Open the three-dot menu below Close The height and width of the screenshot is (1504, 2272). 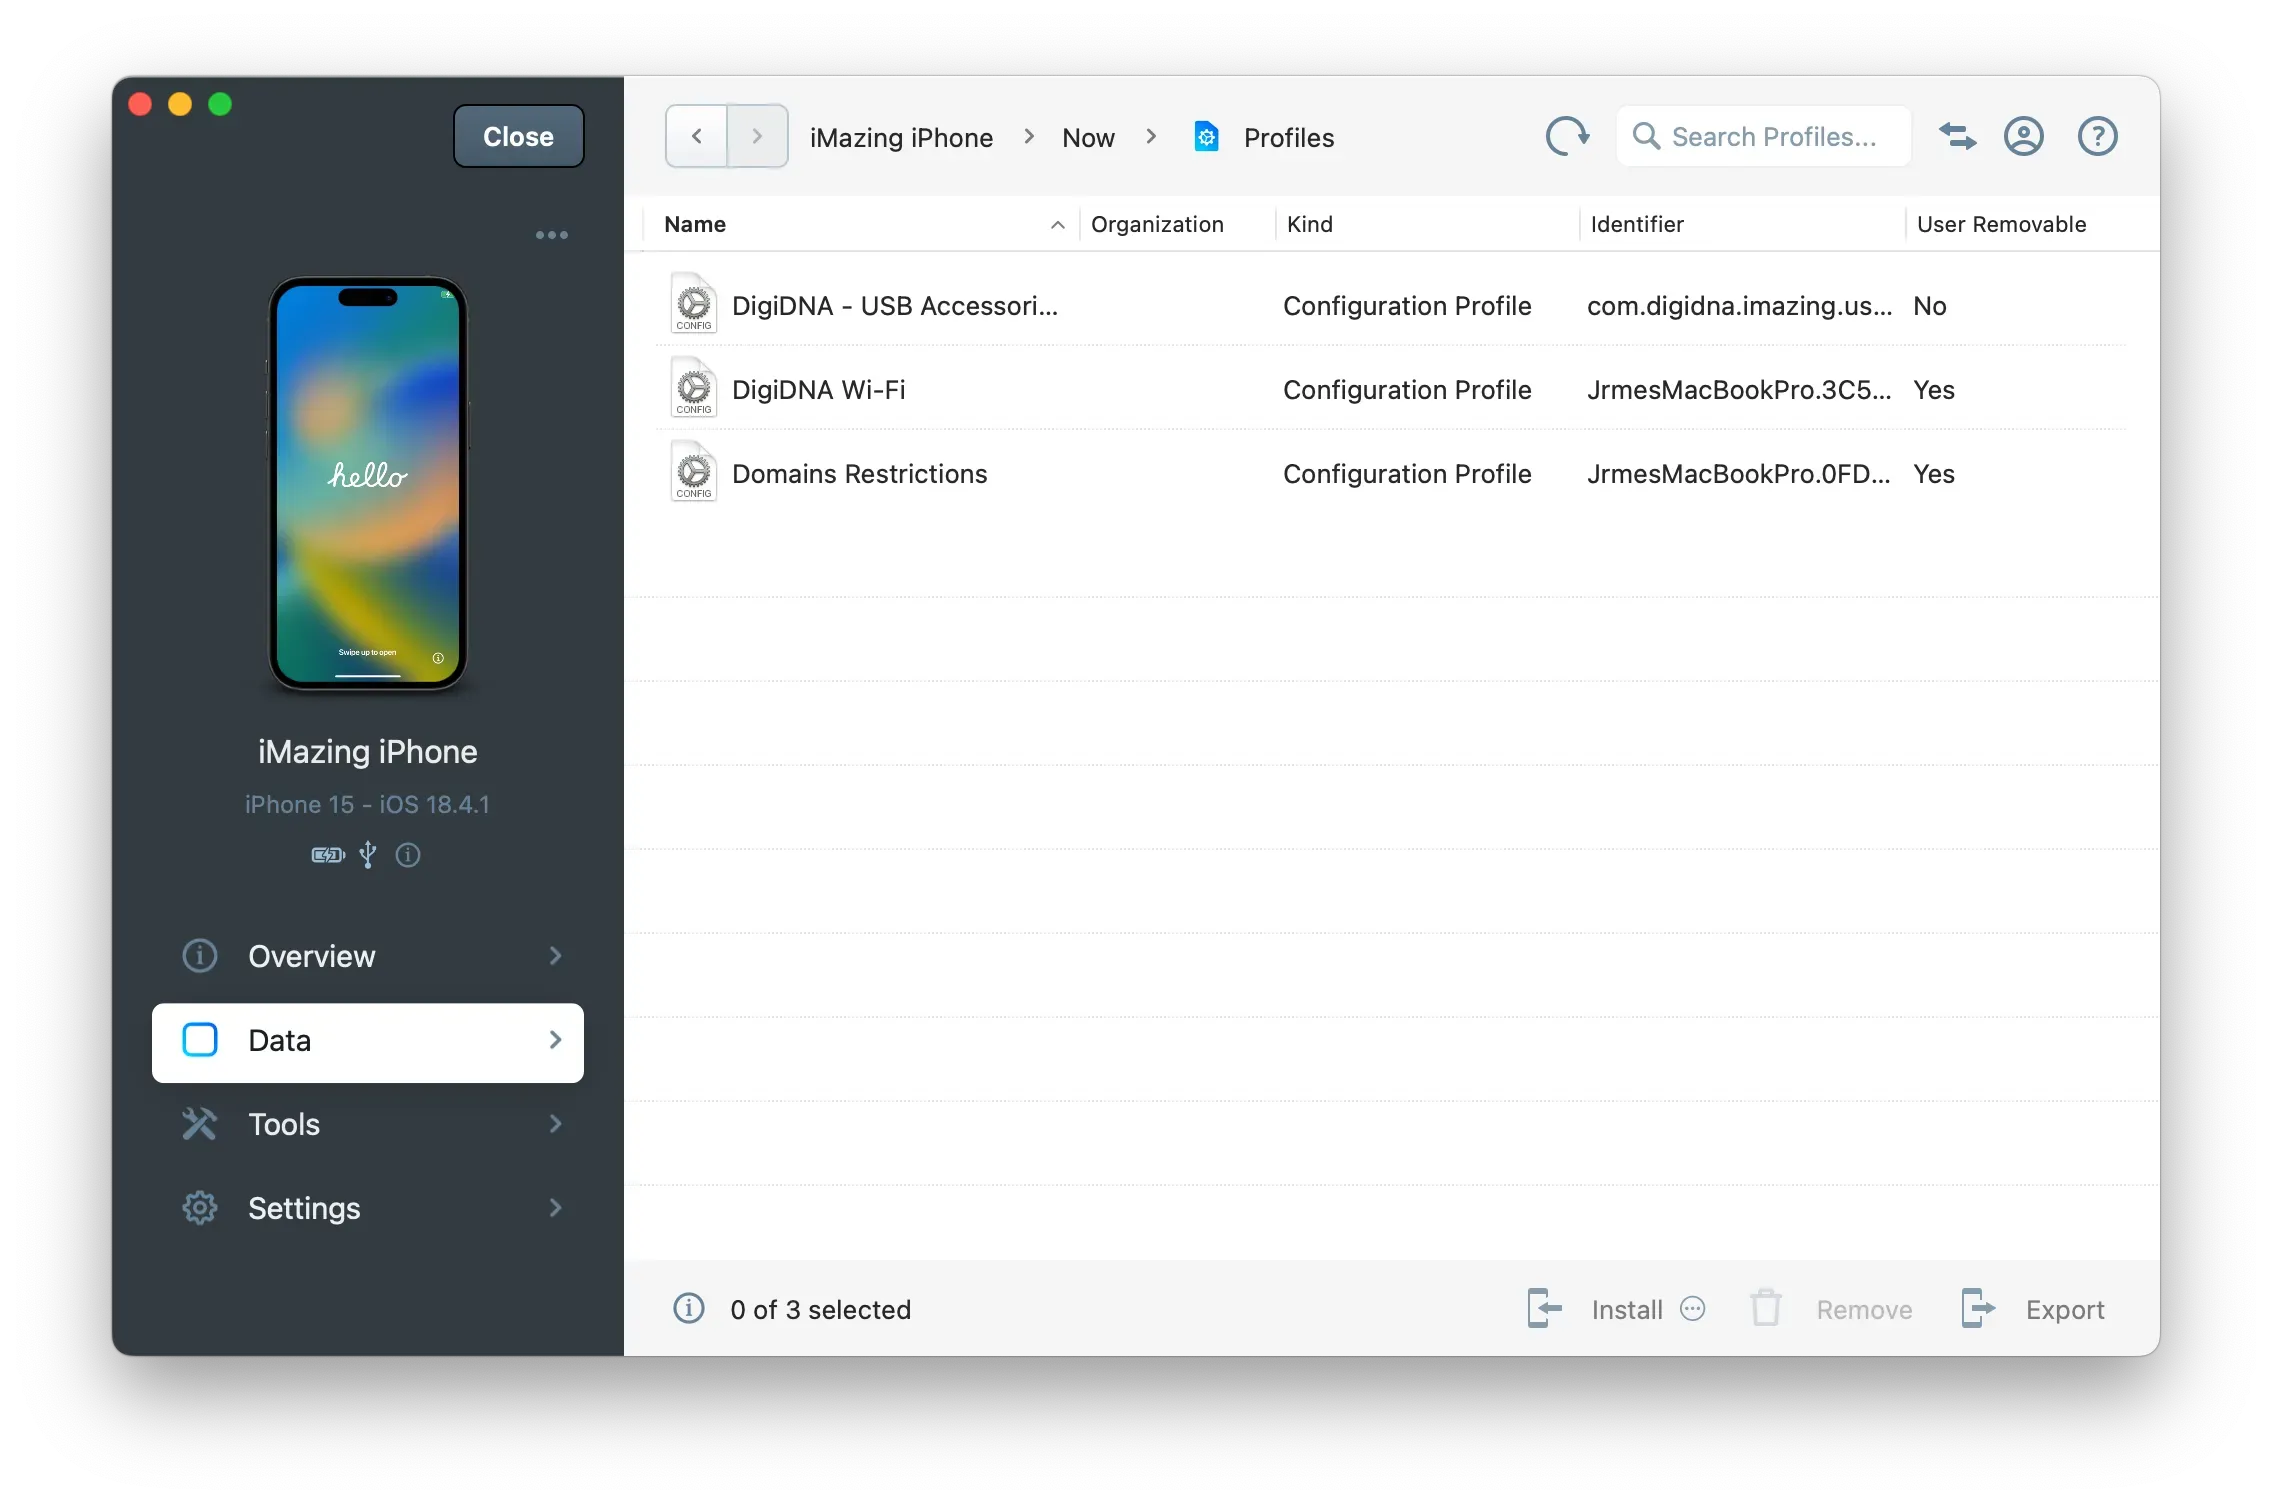(x=551, y=234)
